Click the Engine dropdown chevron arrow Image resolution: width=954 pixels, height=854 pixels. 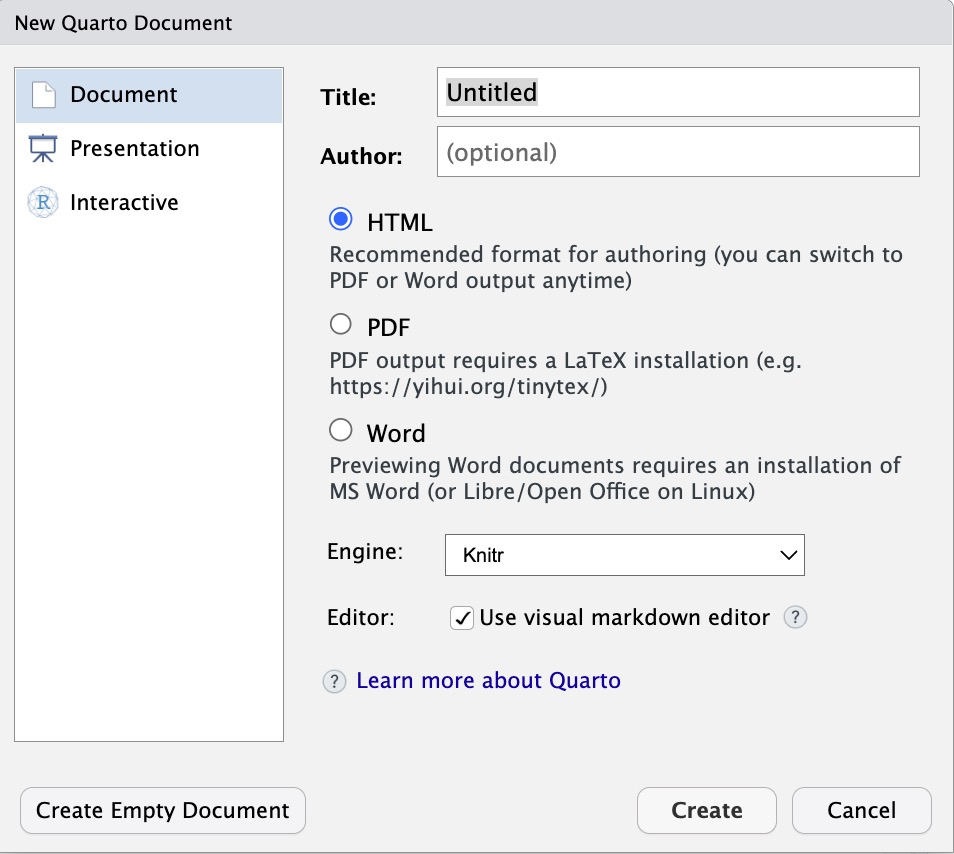[x=789, y=555]
